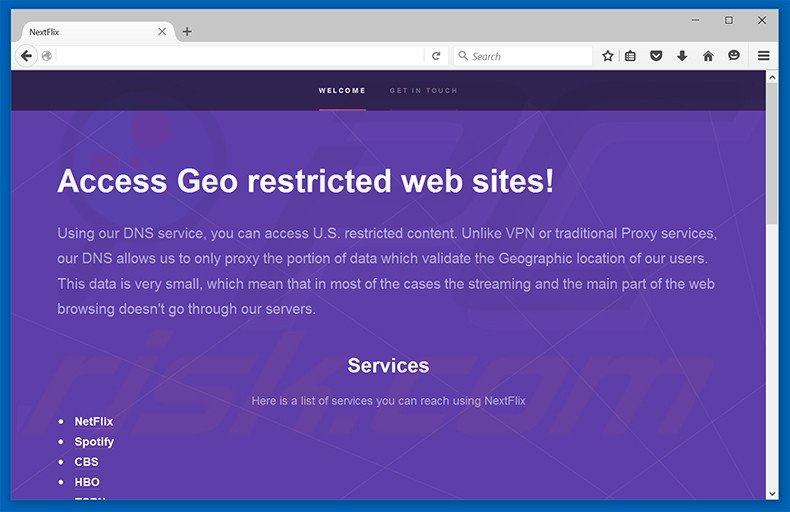Screen dimensions: 790x512
Task: Click into the URL address bar
Action: 240,56
